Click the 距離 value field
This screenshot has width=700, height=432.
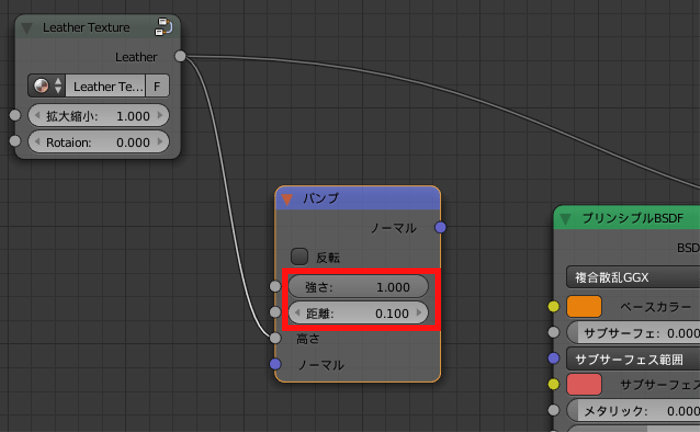point(358,313)
